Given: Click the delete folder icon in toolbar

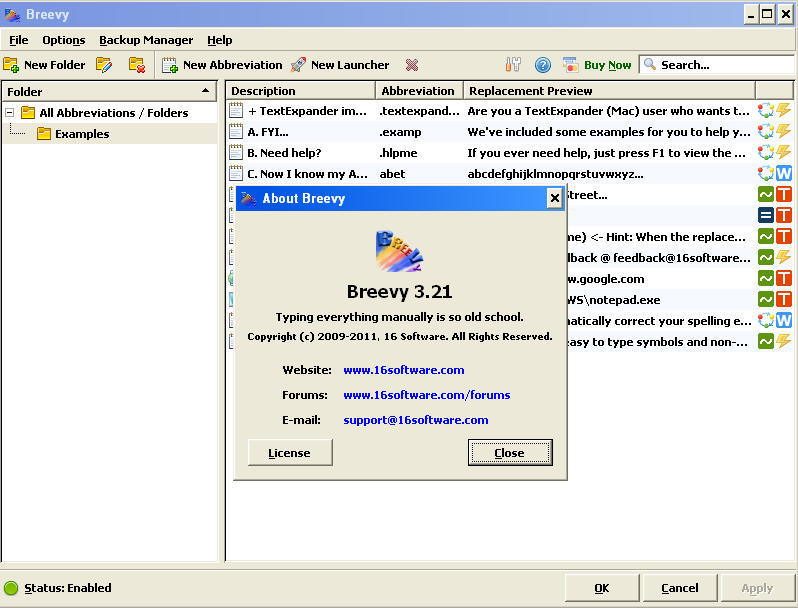Looking at the screenshot, I should pyautogui.click(x=137, y=65).
